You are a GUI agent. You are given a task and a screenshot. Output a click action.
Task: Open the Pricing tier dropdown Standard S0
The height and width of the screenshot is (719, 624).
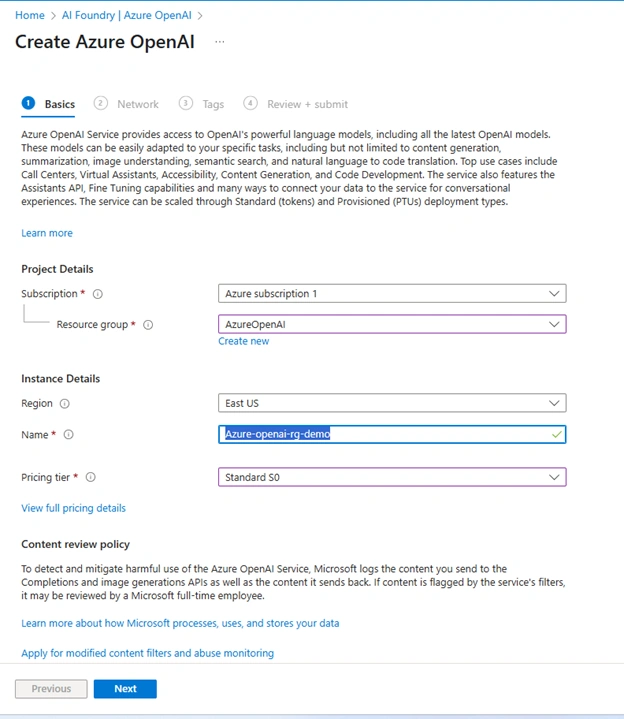click(x=392, y=477)
